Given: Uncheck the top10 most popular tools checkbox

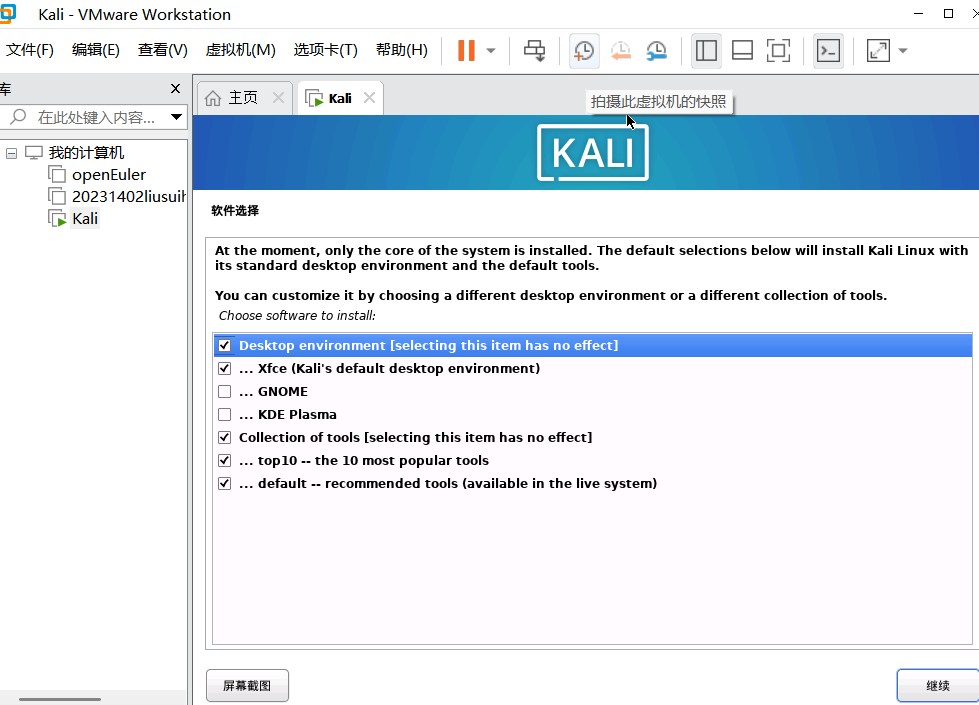Looking at the screenshot, I should point(225,461).
